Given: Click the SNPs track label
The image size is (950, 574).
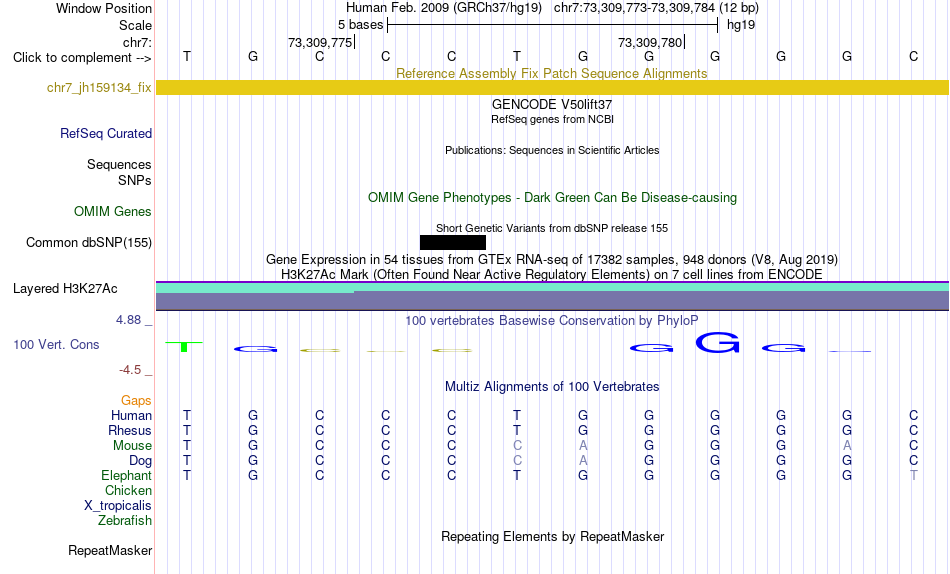Looking at the screenshot, I should pos(135,181).
